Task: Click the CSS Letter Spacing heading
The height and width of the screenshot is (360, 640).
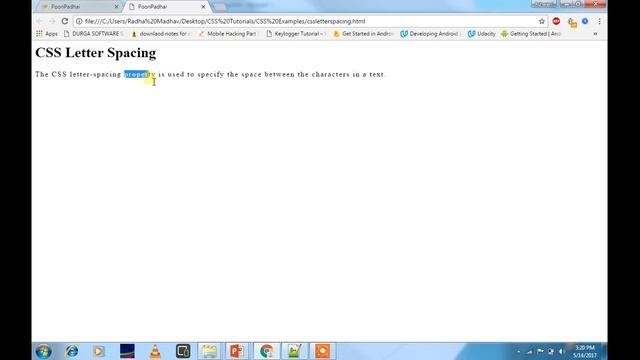Action: tap(96, 53)
